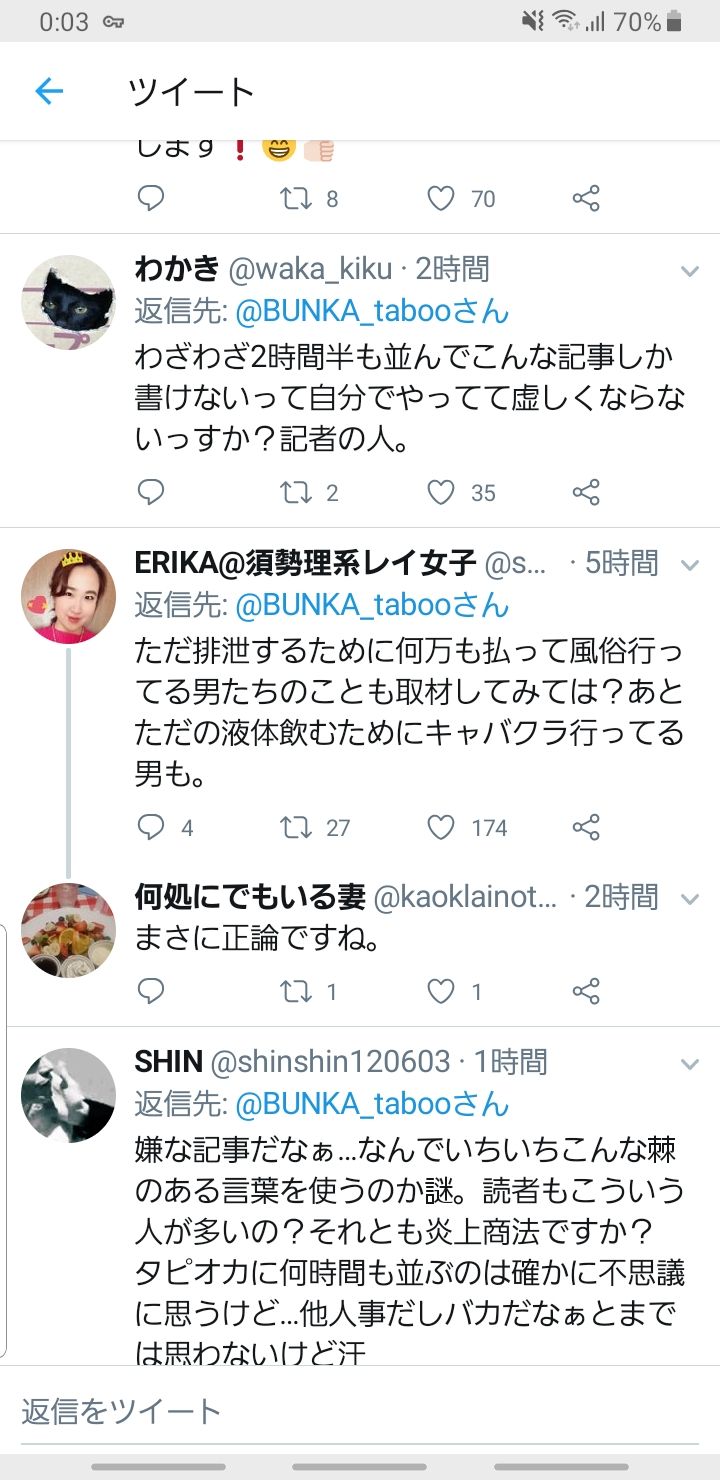This screenshot has width=720, height=1480.
Task: Open the @BUNKA_taboo mention in SHIN's tweet
Action: coord(372,1103)
